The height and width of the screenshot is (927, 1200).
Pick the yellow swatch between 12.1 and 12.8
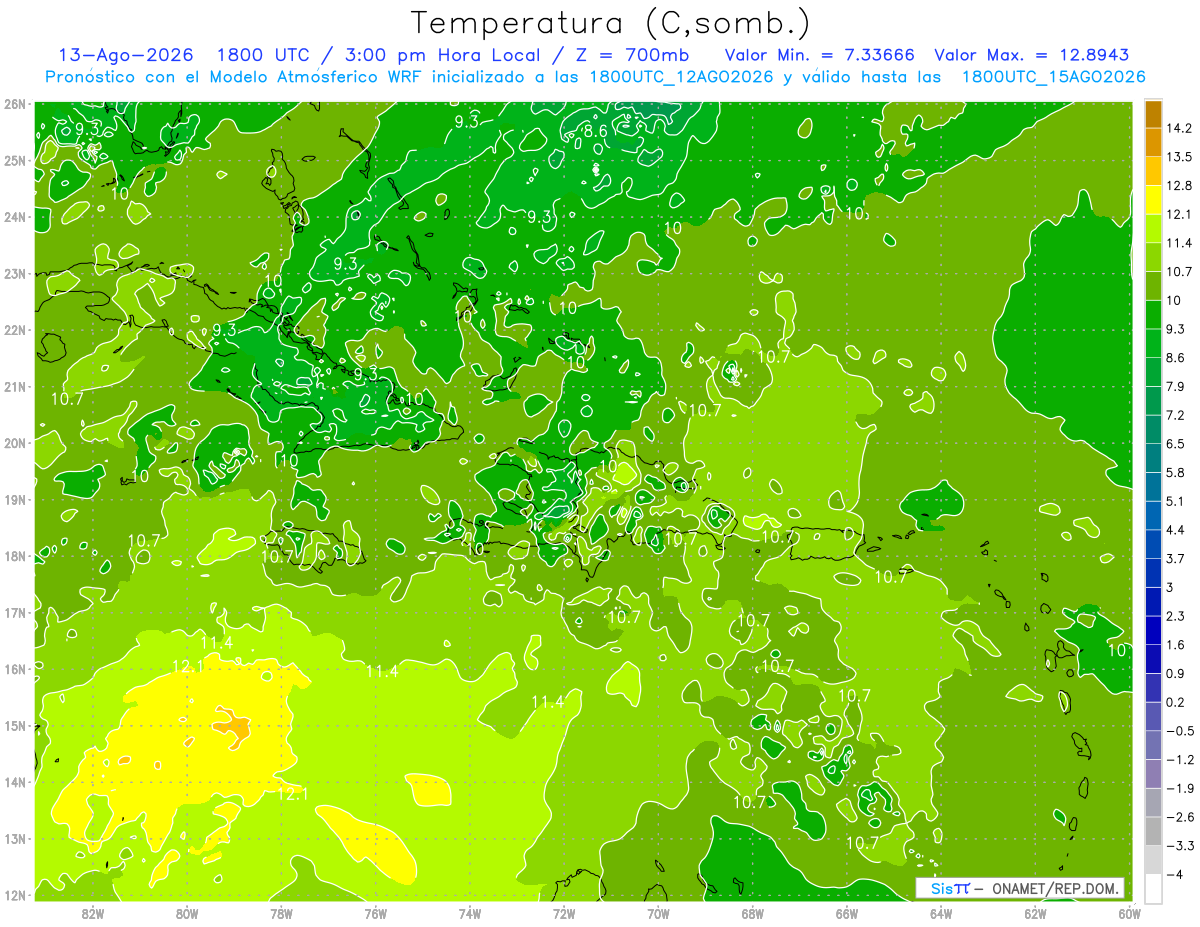click(1153, 200)
